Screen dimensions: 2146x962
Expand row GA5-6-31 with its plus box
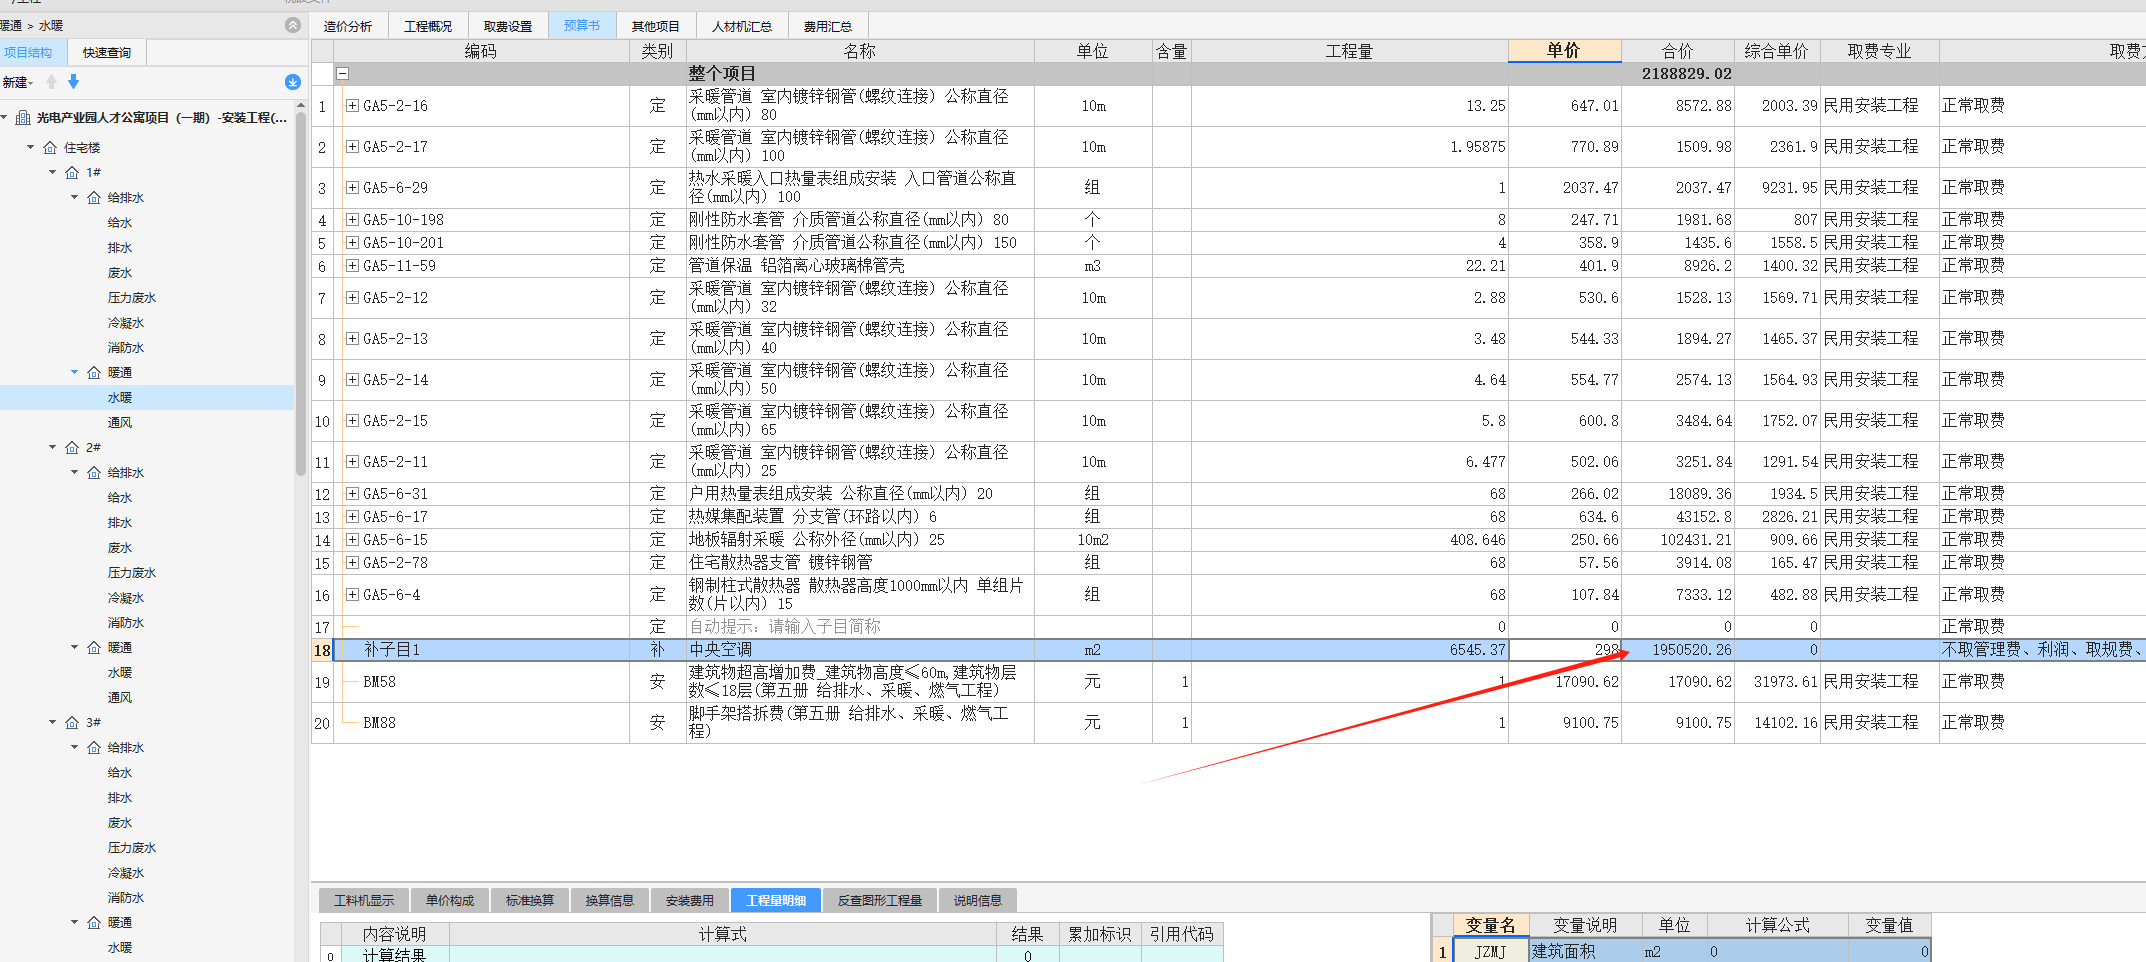[x=352, y=493]
